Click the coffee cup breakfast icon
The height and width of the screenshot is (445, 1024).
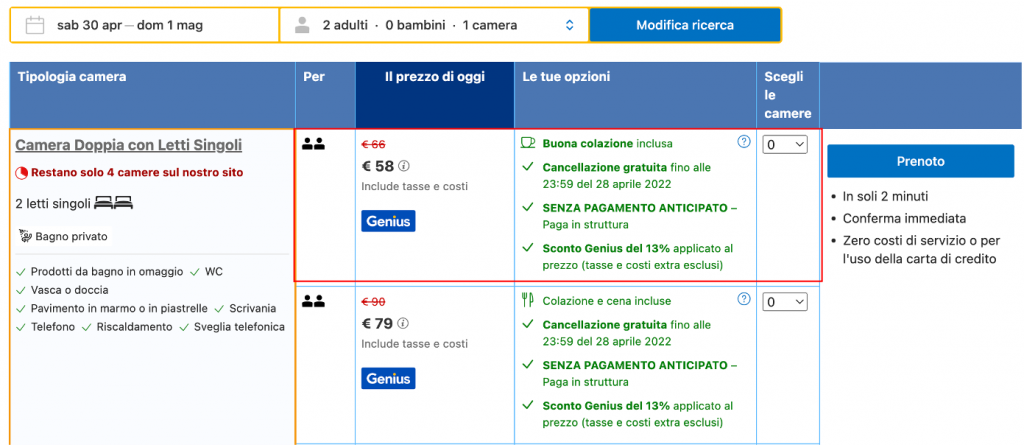[x=529, y=143]
